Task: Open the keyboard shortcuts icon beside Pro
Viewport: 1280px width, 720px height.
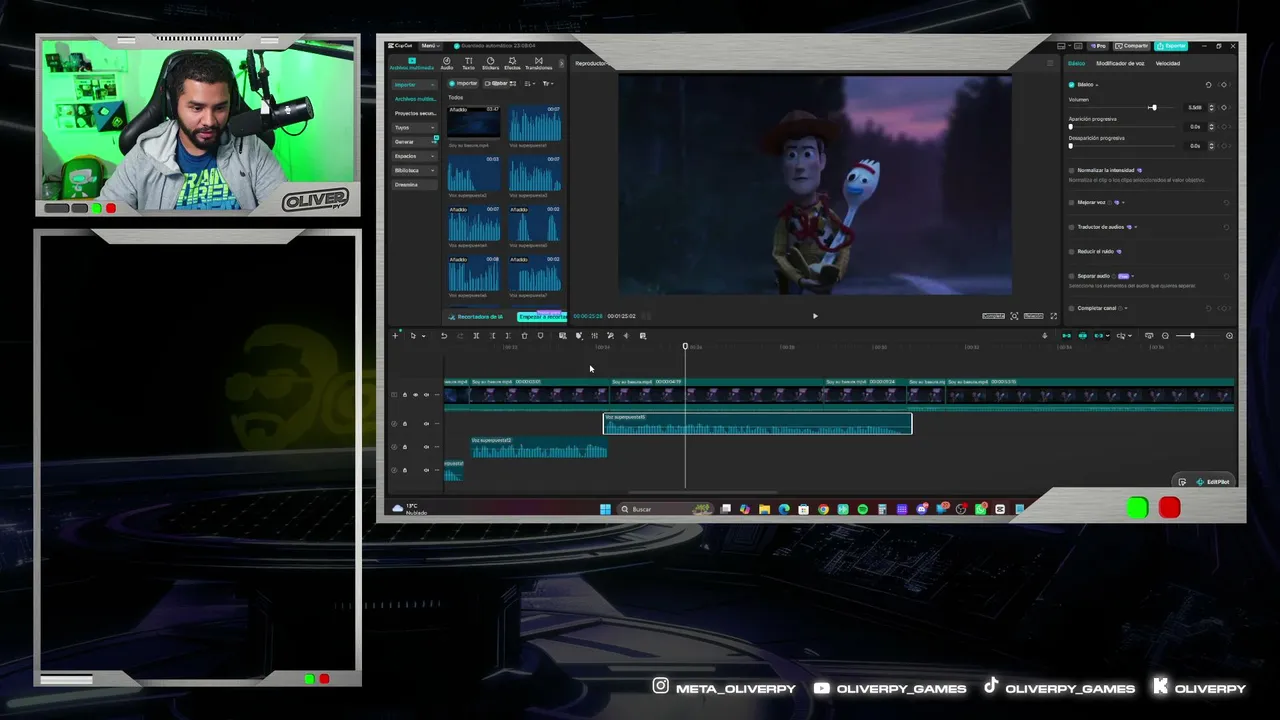Action: [1076, 46]
